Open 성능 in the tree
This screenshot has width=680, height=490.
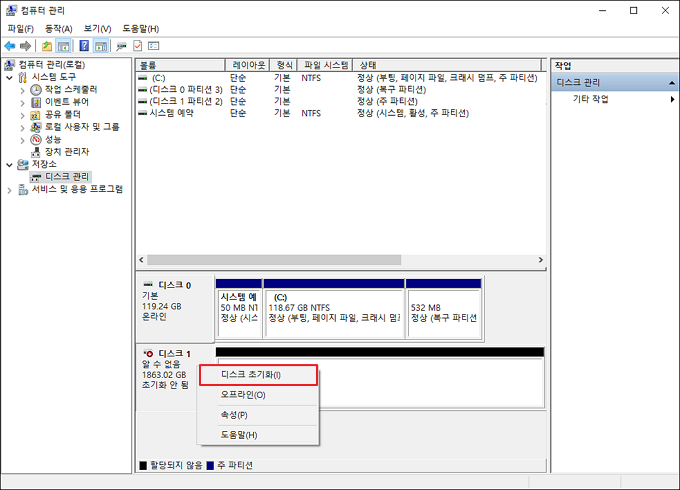53,140
